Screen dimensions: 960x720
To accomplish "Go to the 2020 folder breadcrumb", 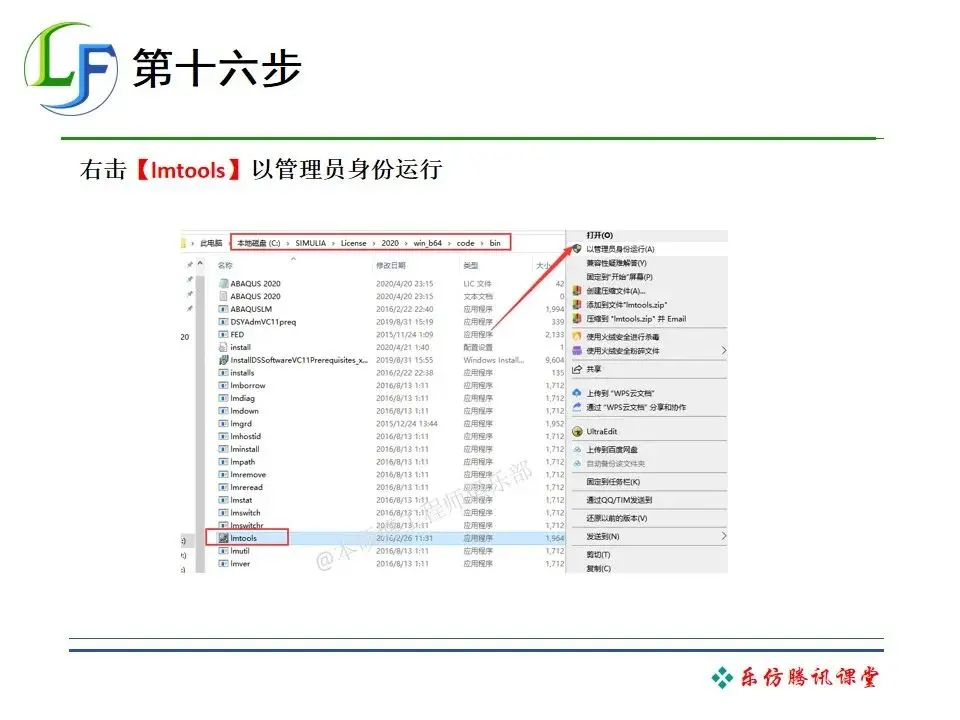I will [390, 243].
